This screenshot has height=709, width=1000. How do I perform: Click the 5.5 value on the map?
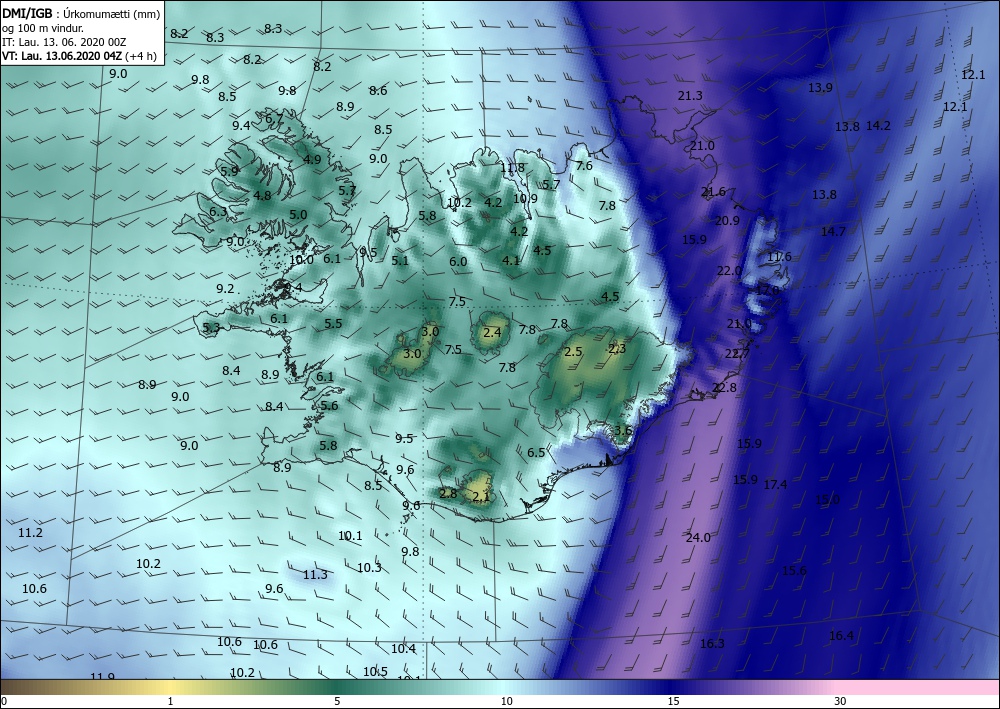[x=333, y=323]
